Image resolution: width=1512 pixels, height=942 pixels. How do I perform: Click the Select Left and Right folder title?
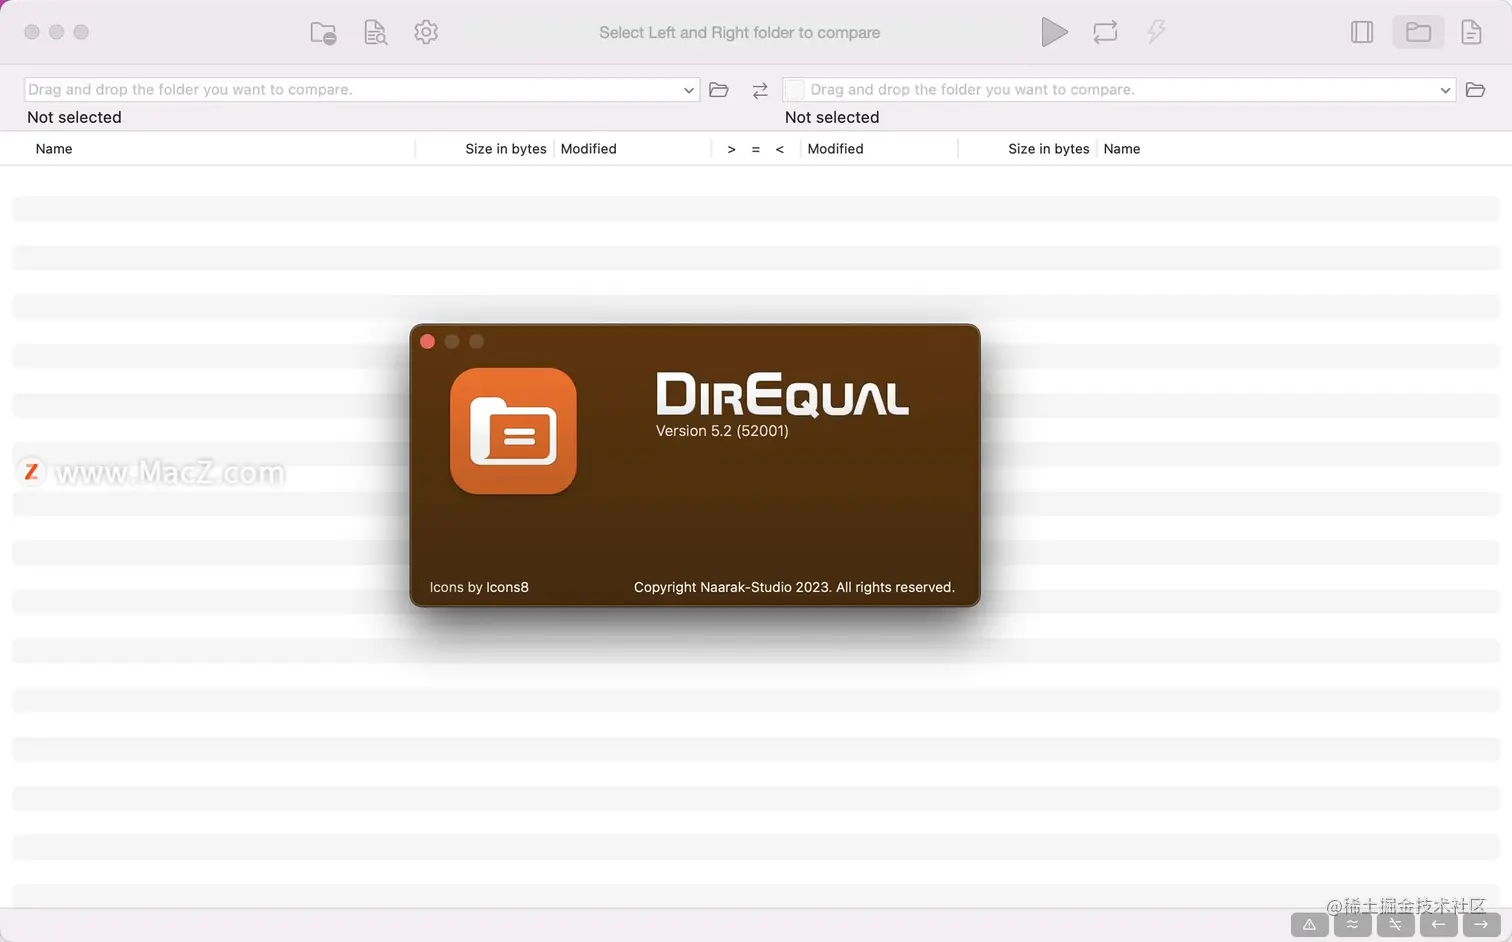point(740,32)
